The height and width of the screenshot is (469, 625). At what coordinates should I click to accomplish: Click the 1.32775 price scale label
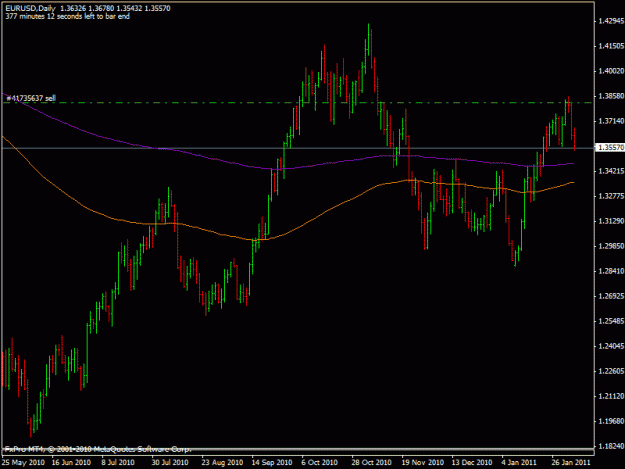(x=611, y=196)
